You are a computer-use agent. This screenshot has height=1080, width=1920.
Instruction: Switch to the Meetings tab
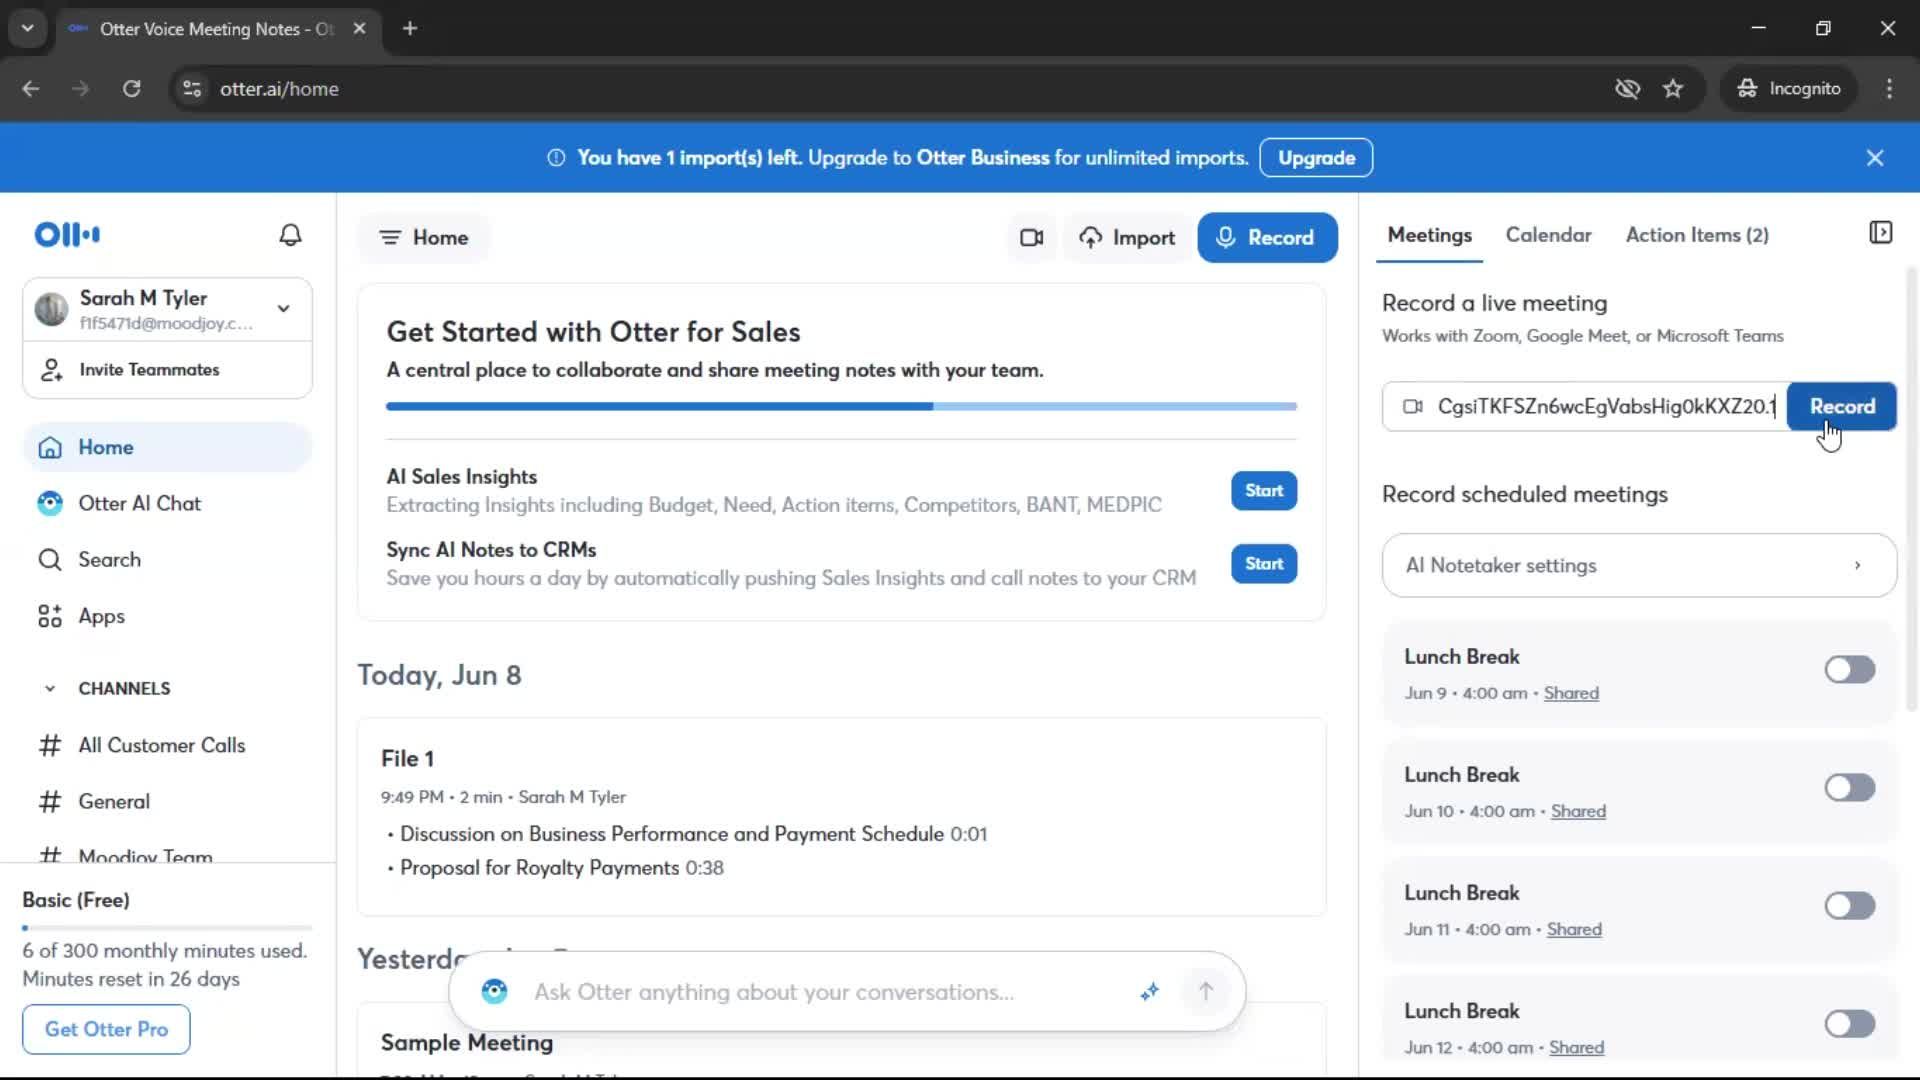click(1429, 235)
